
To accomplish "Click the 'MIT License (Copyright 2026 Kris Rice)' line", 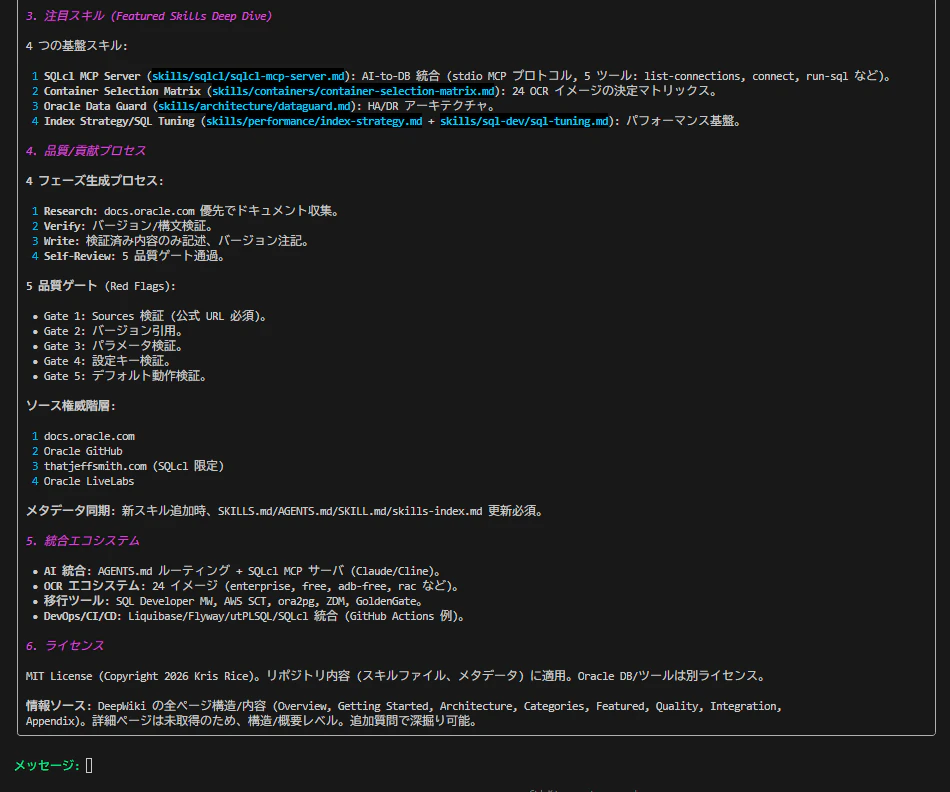I will (x=397, y=676).
